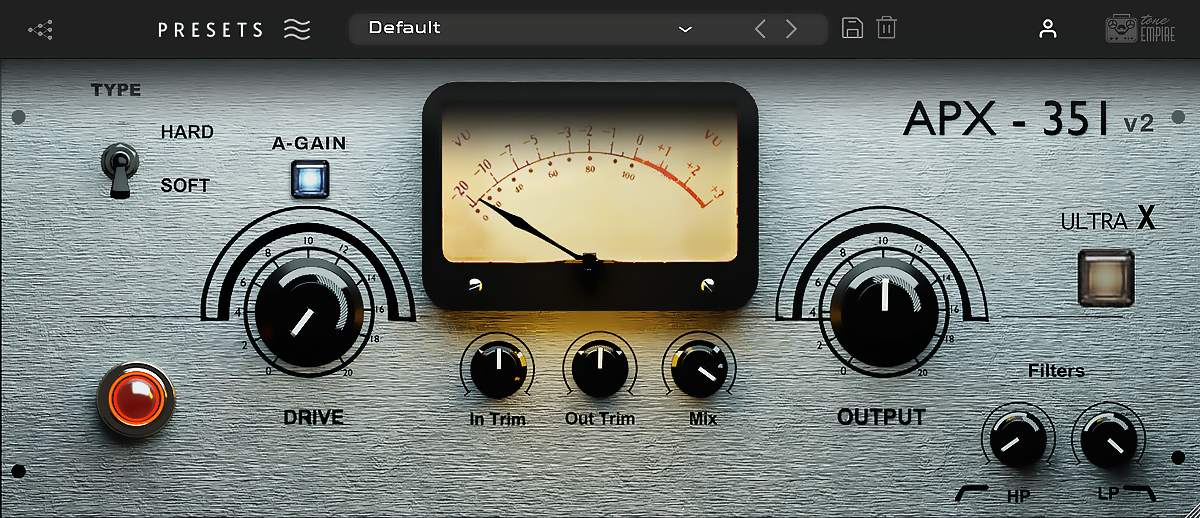The image size is (1200, 518).
Task: Click the share nodes icon
Action: coord(41,29)
